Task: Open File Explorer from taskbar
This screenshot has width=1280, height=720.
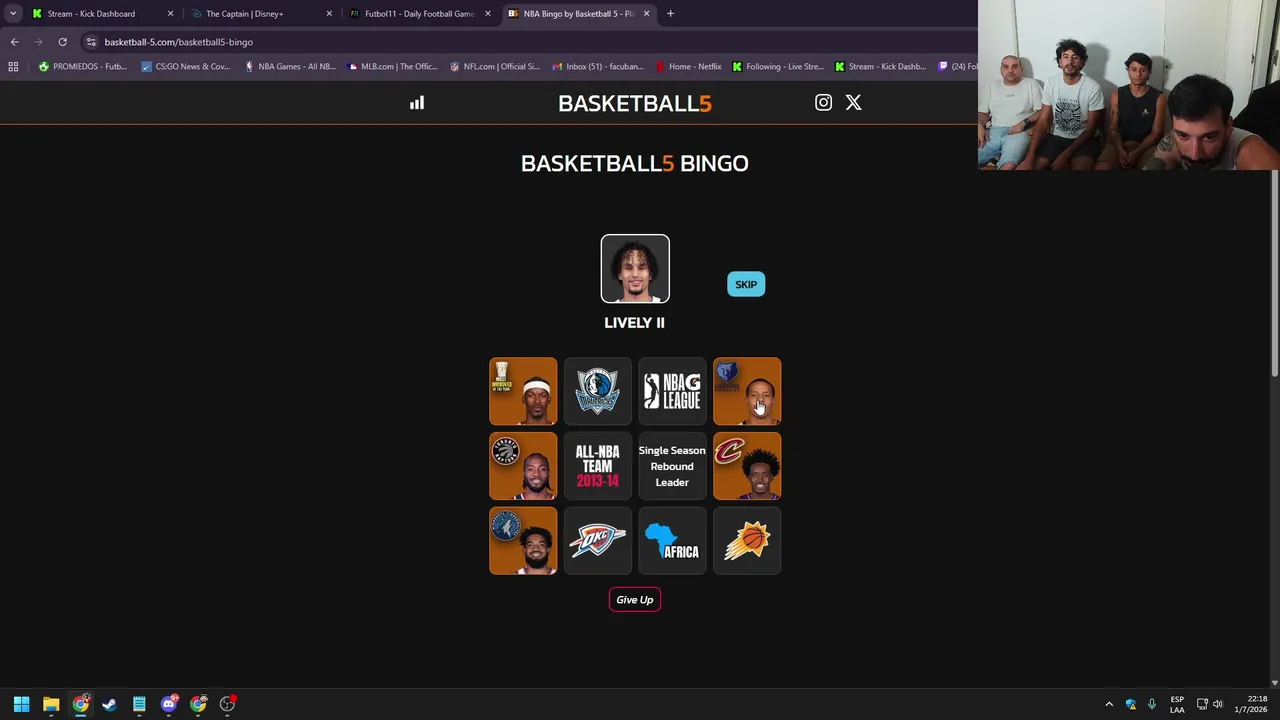Action: coord(51,704)
